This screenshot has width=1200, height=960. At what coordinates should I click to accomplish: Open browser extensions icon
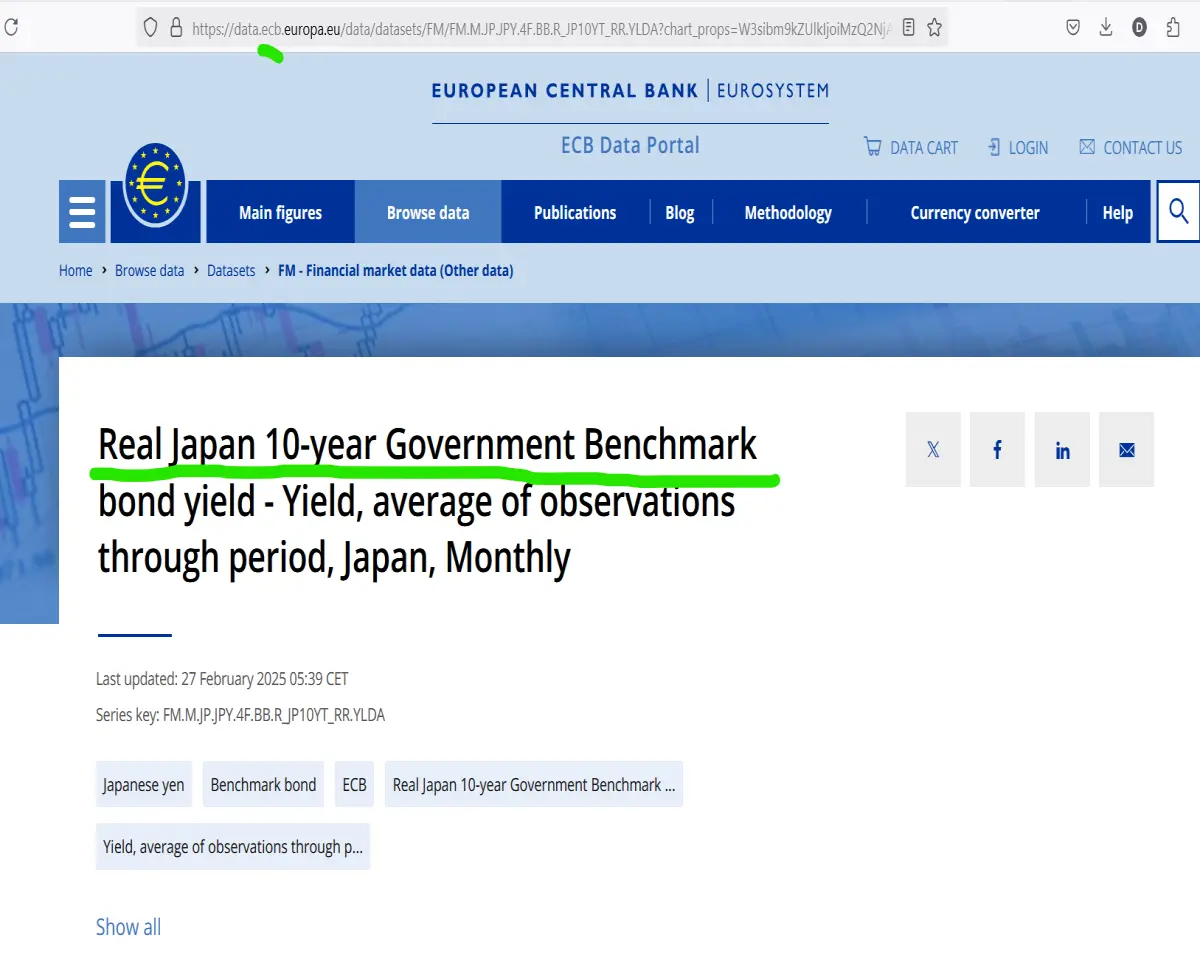[1173, 28]
